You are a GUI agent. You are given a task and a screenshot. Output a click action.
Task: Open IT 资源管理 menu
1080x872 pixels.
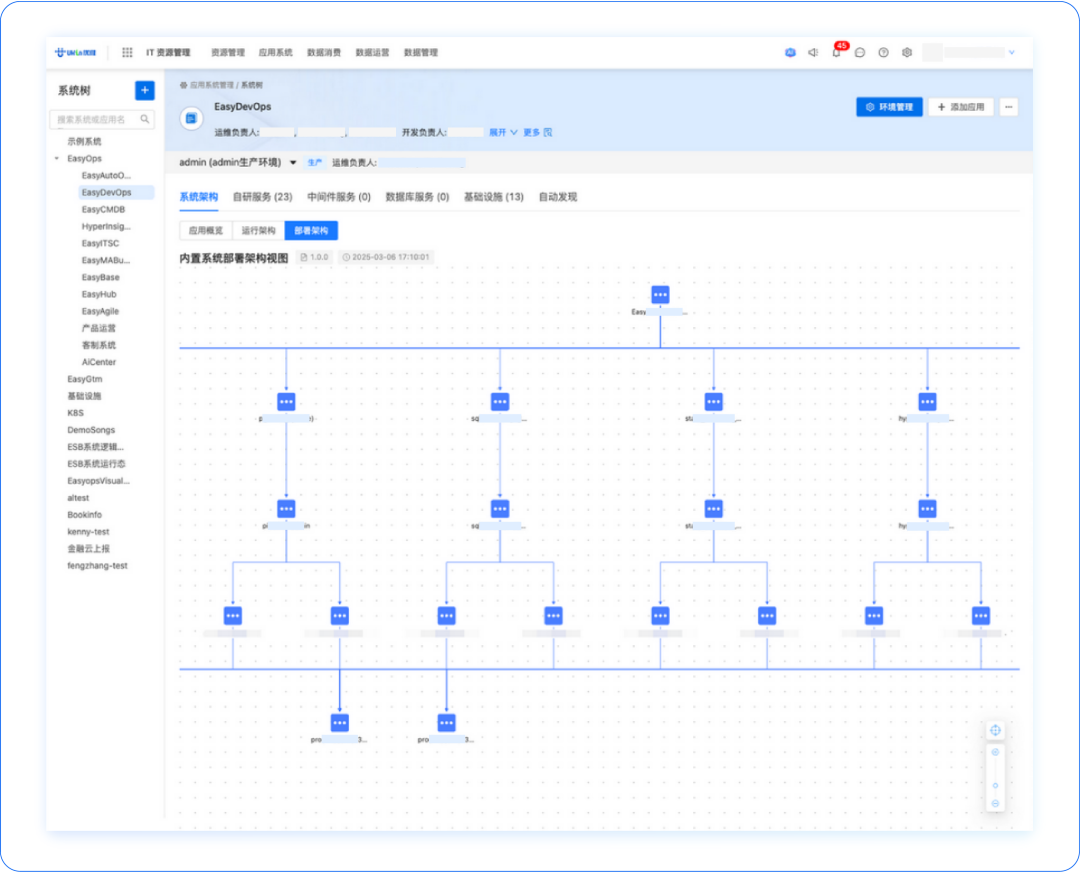[168, 52]
